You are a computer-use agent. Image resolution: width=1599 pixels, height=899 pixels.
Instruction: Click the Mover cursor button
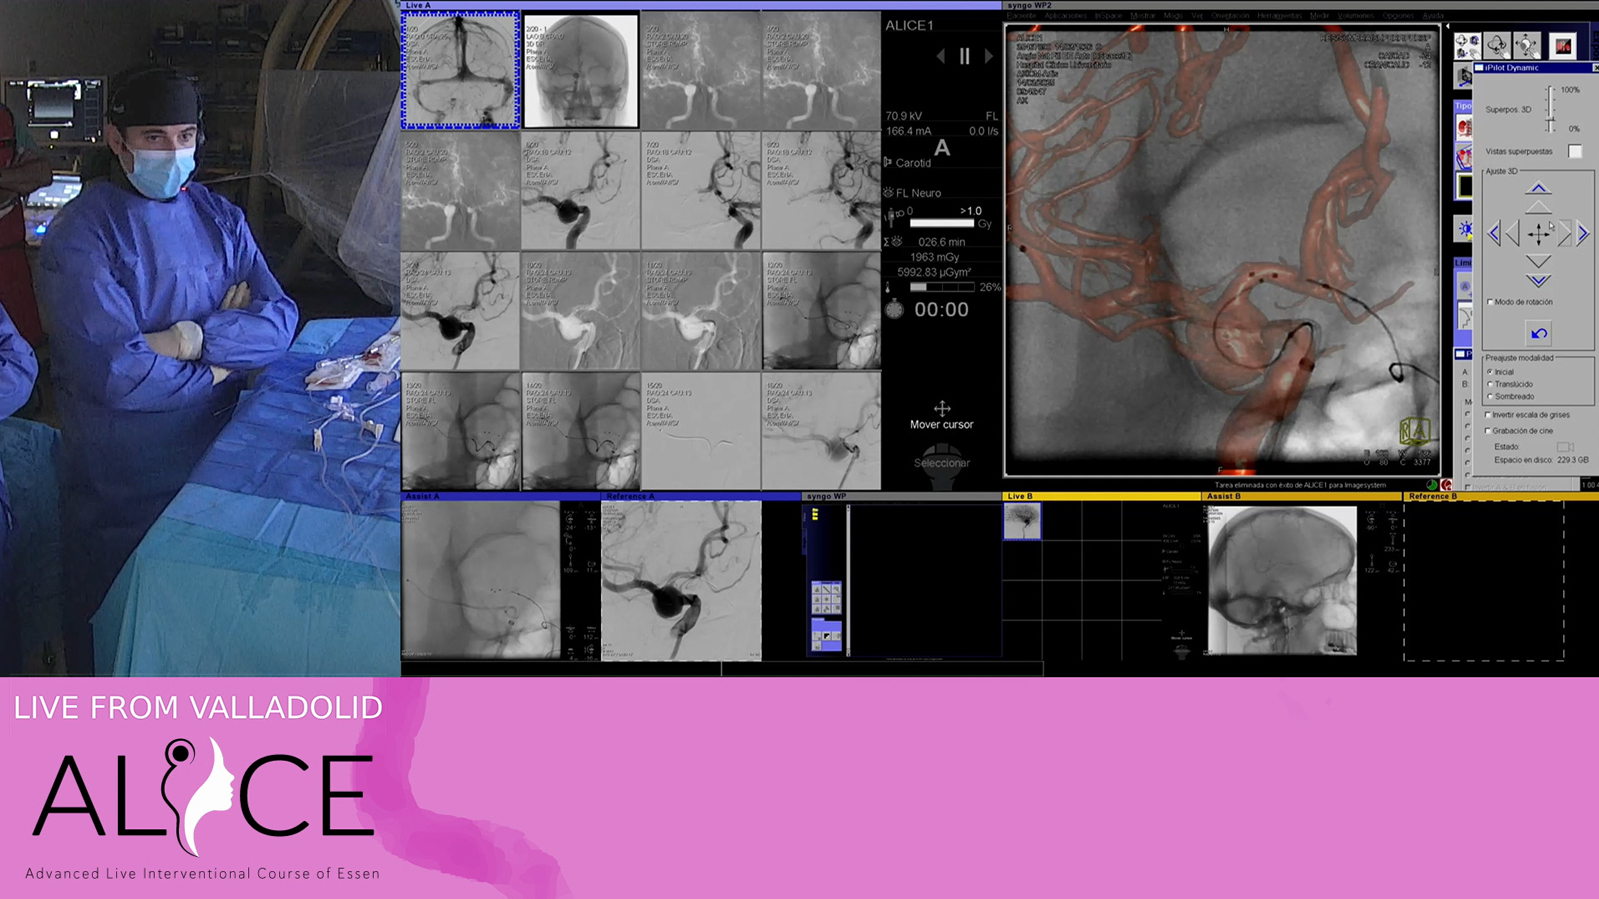coord(941,414)
